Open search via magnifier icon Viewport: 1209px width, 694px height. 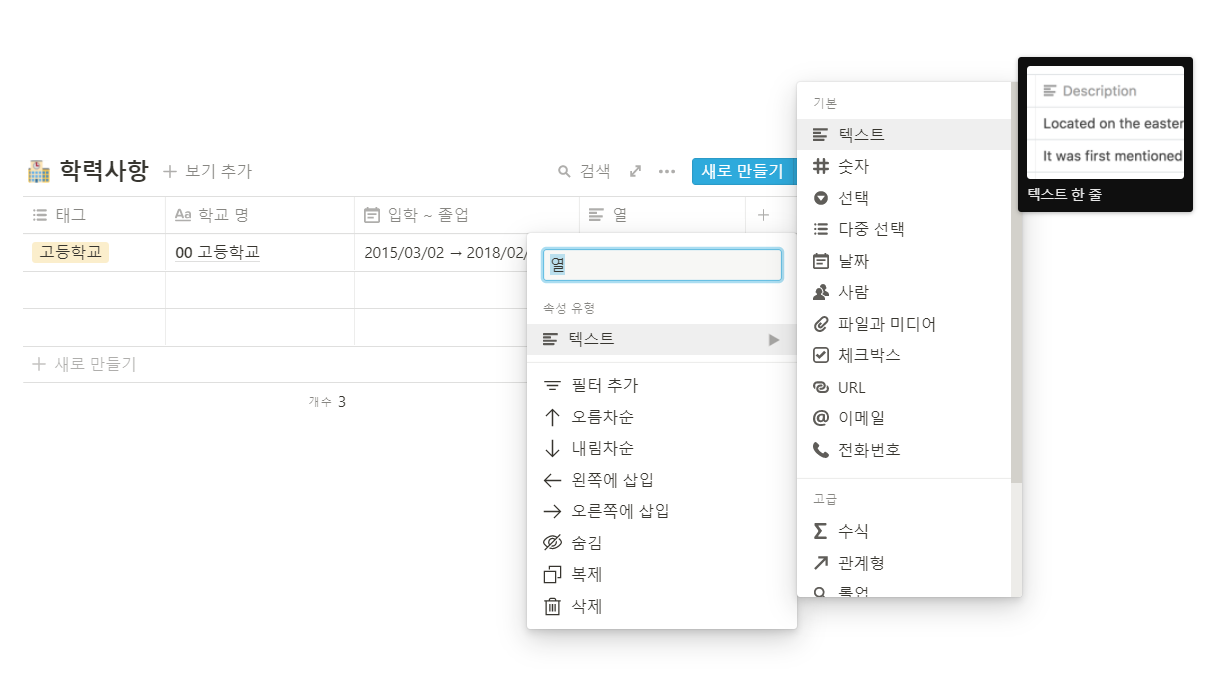pyautogui.click(x=564, y=171)
